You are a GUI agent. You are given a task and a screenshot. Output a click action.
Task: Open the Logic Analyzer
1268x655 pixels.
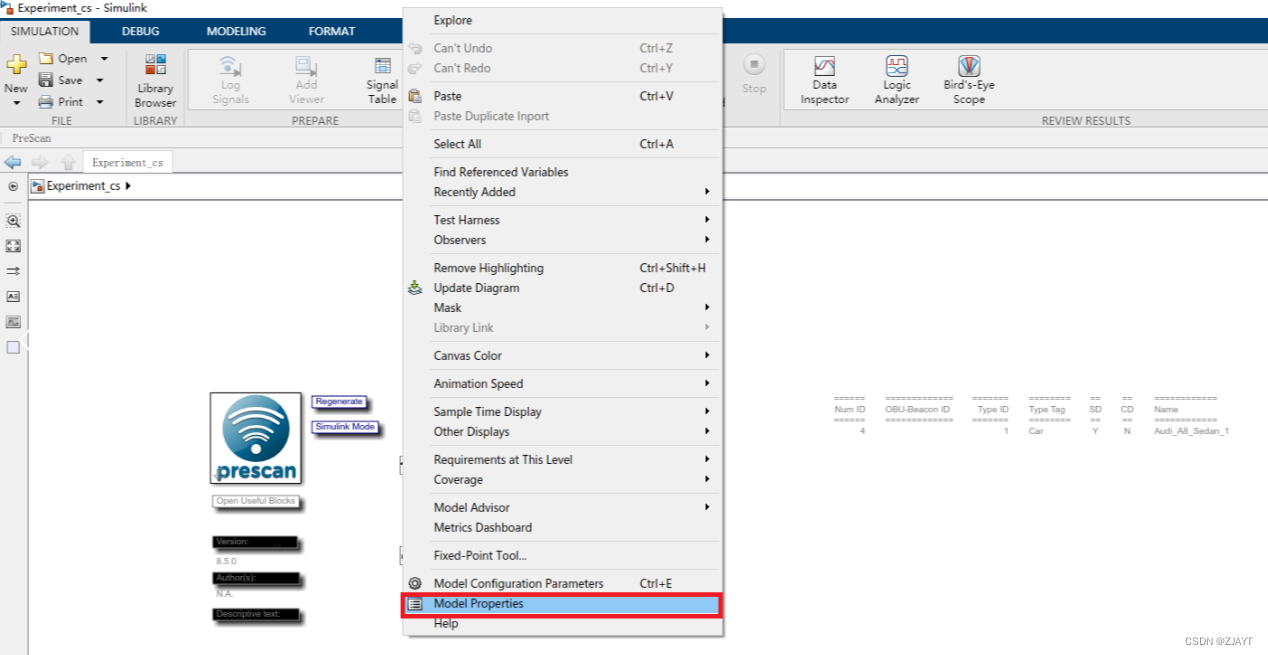click(x=896, y=80)
